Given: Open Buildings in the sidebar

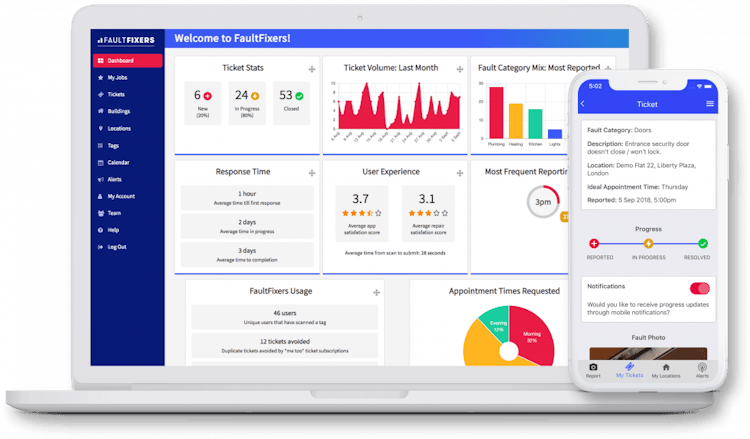Looking at the screenshot, I should (x=118, y=111).
